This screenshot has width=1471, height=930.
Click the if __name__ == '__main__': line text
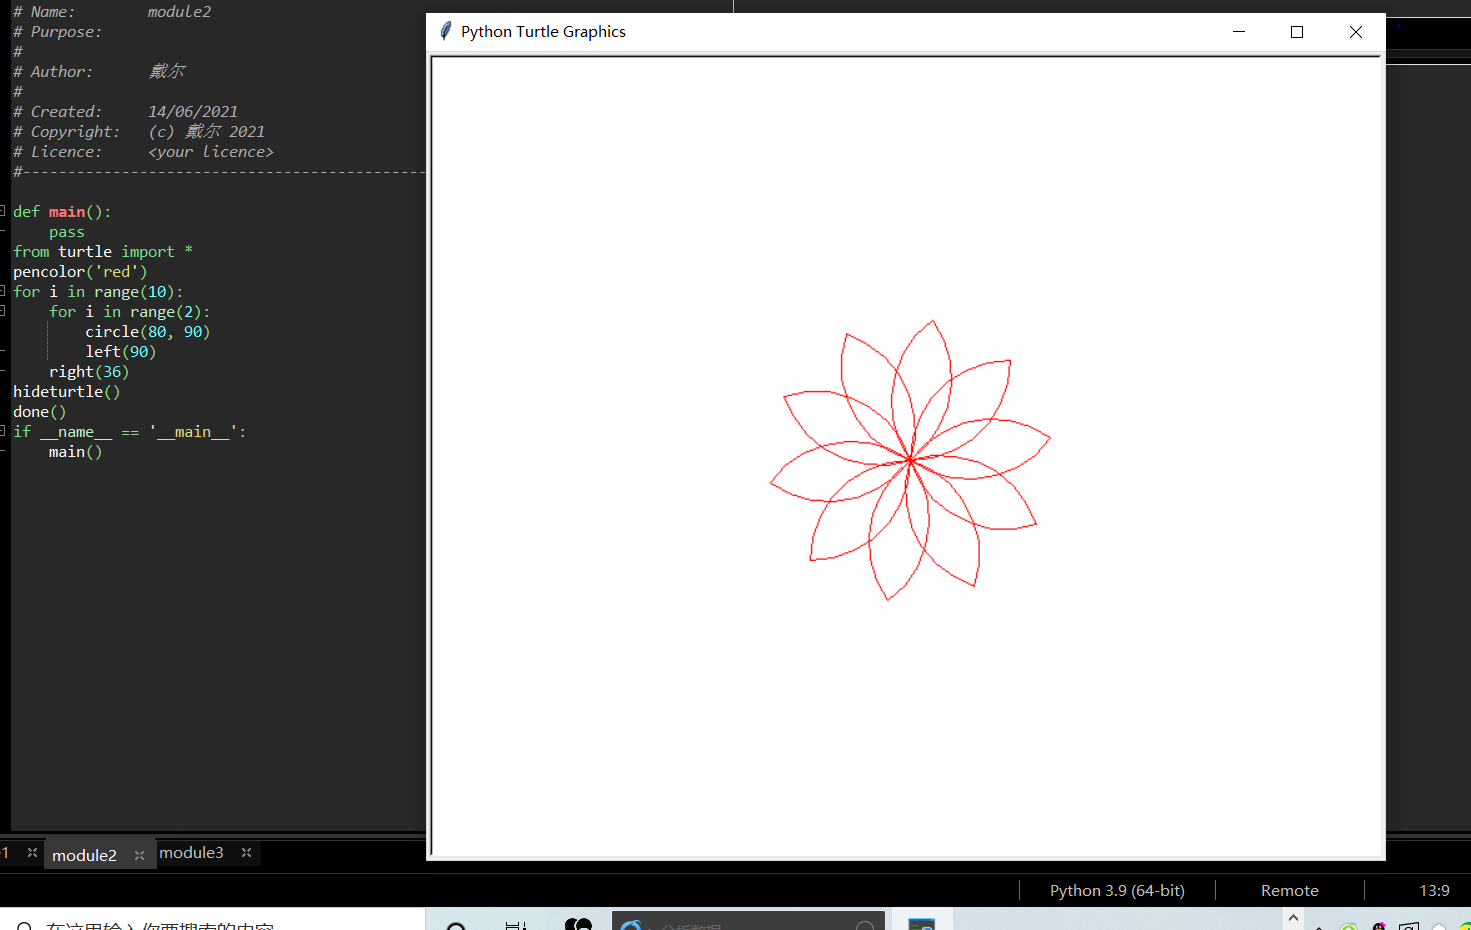tap(130, 431)
